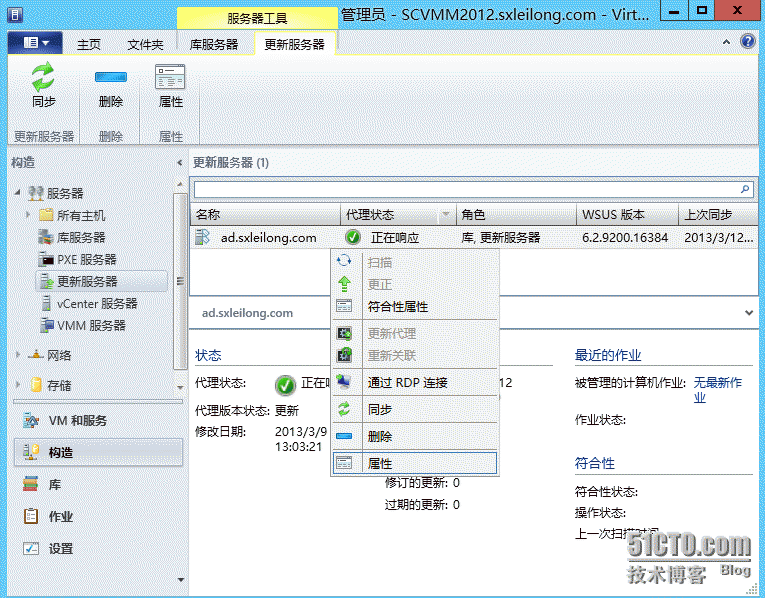Sort by the 名称 column header
The height and width of the screenshot is (598, 765).
(x=265, y=215)
